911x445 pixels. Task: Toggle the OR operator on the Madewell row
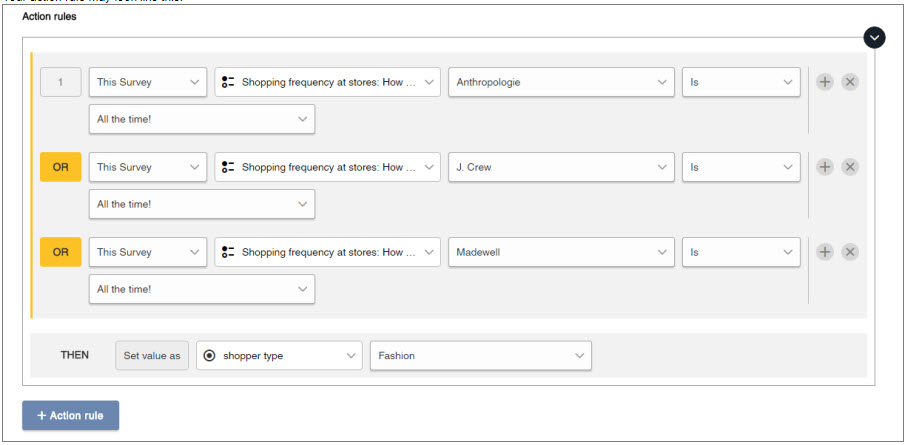(x=60, y=252)
